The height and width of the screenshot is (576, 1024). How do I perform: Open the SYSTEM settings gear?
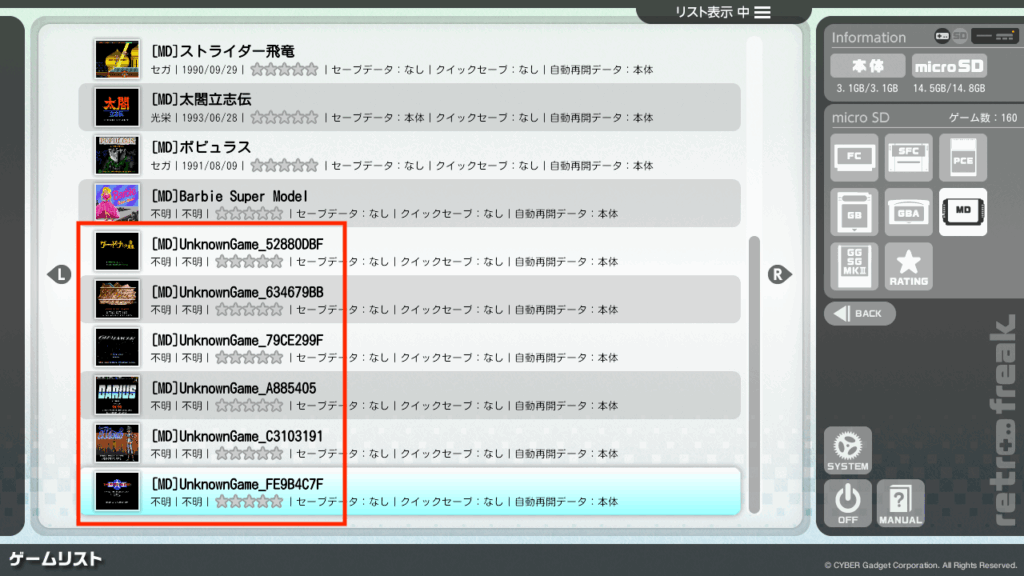847,451
